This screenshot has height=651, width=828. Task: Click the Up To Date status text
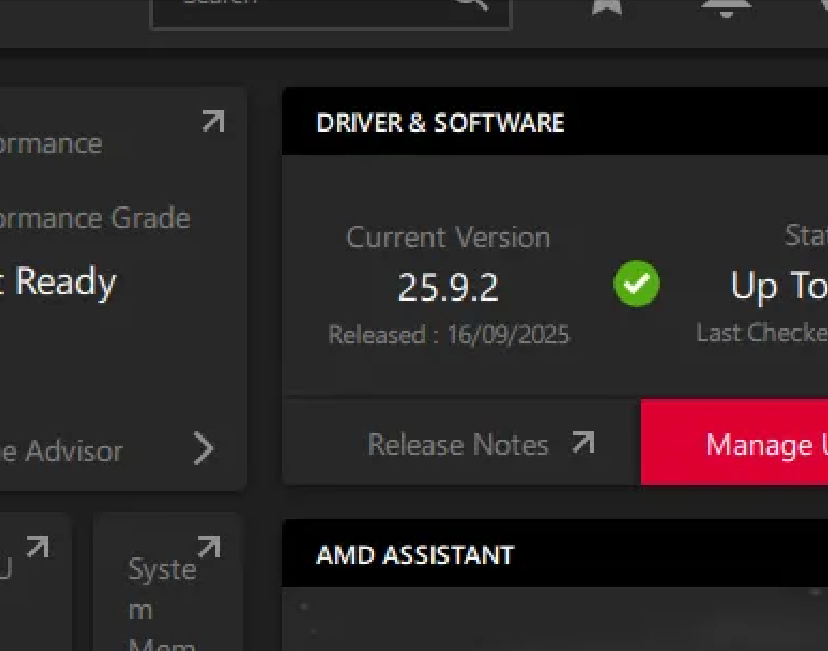coord(779,286)
